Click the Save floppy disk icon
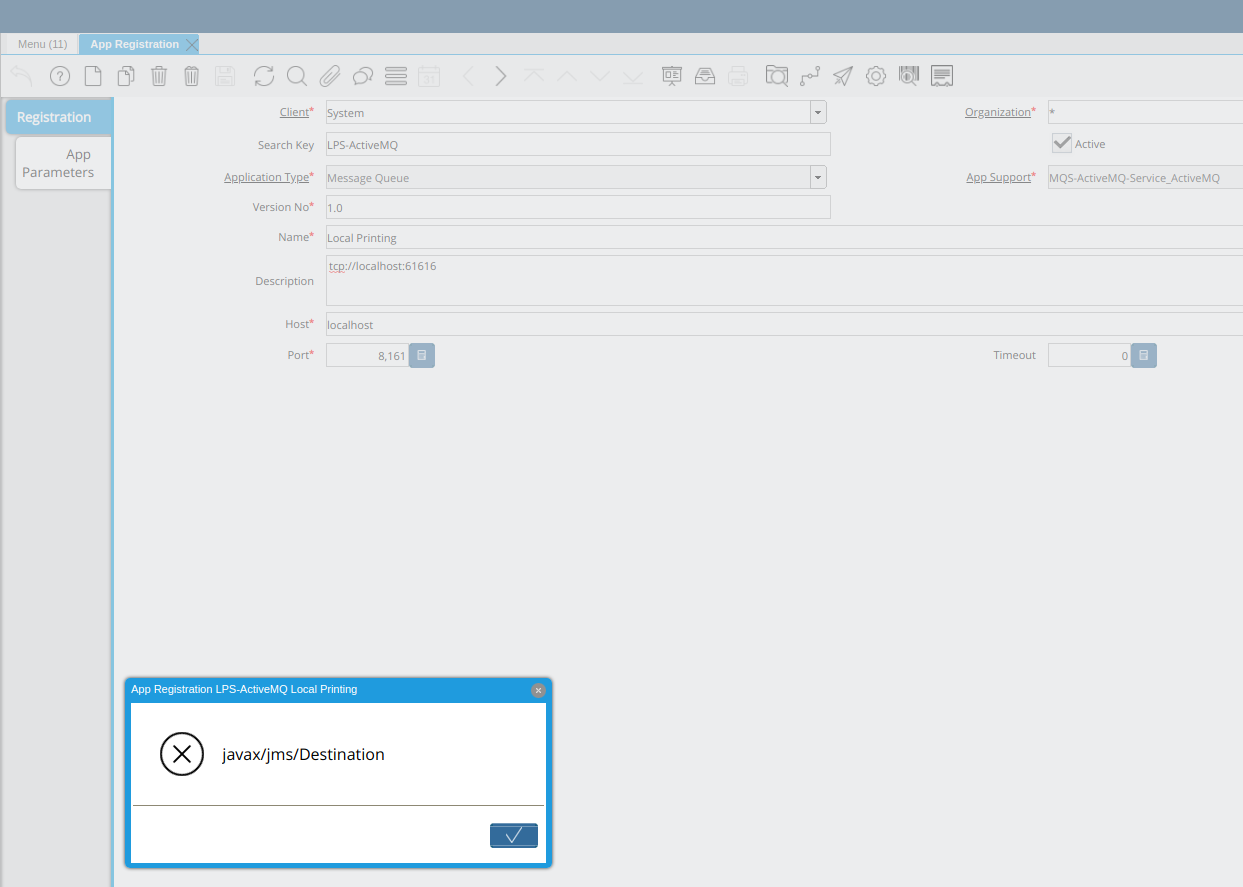 [225, 76]
